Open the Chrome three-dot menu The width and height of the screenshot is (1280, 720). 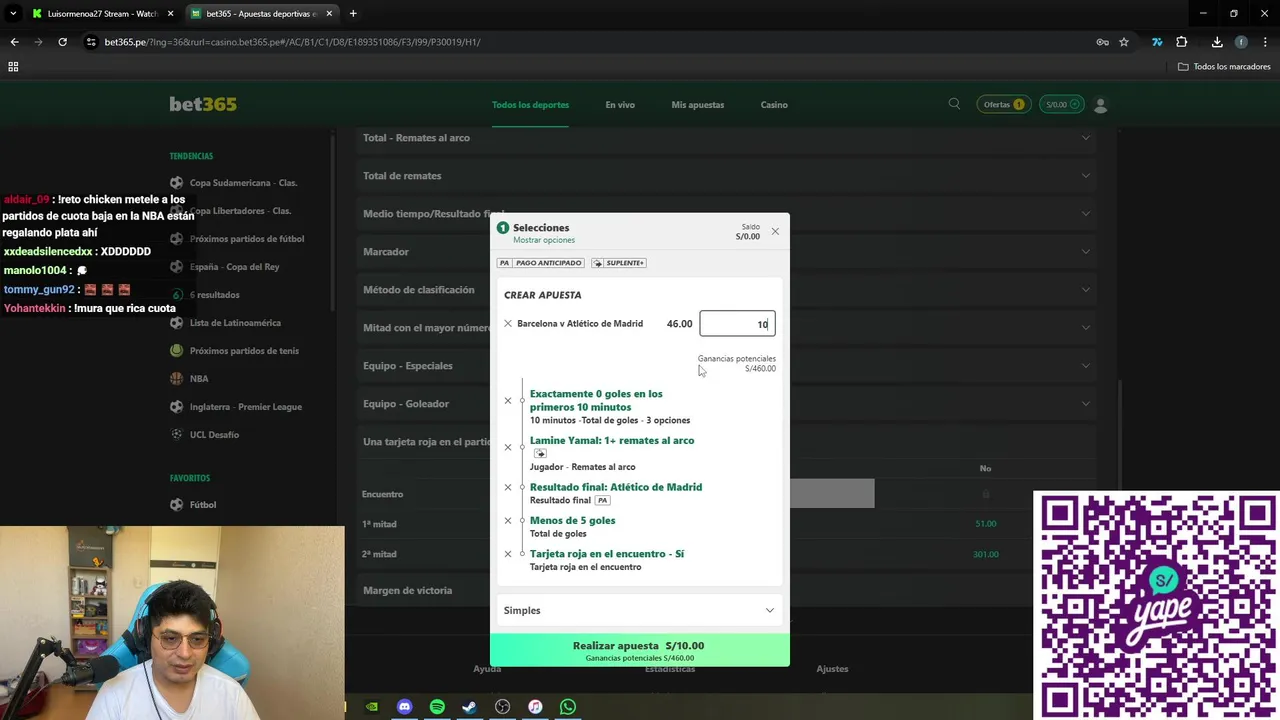click(1265, 42)
